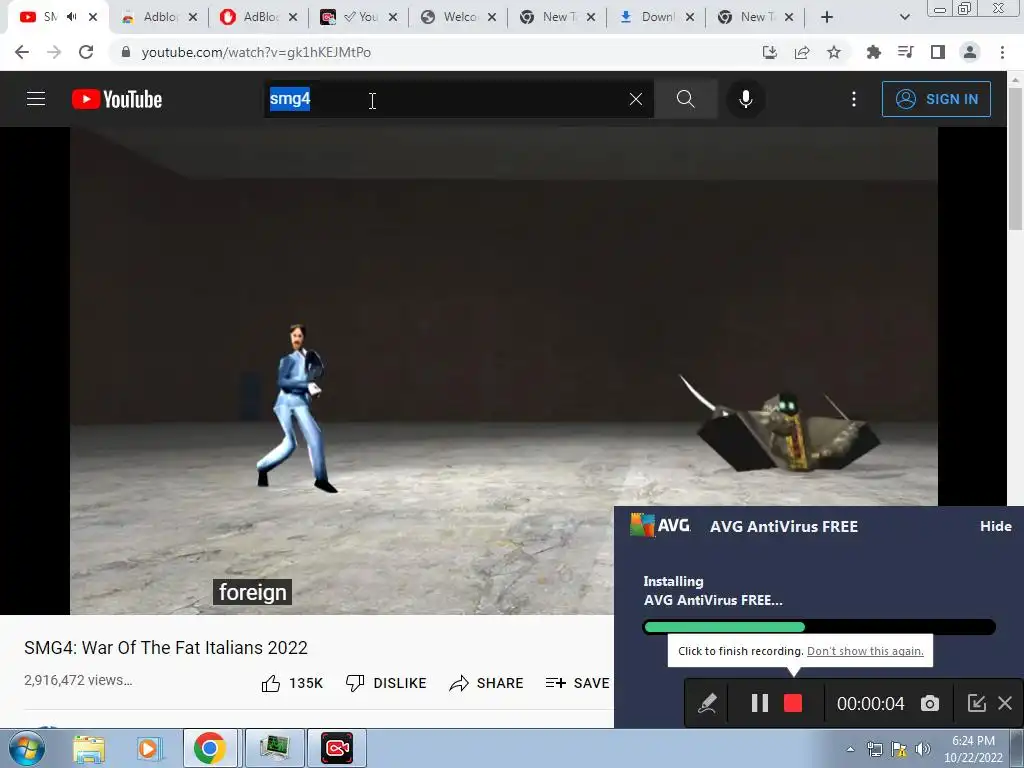The image size is (1024, 768).
Task: Toggle Chrome side panel icon
Action: pyautogui.click(x=938, y=52)
